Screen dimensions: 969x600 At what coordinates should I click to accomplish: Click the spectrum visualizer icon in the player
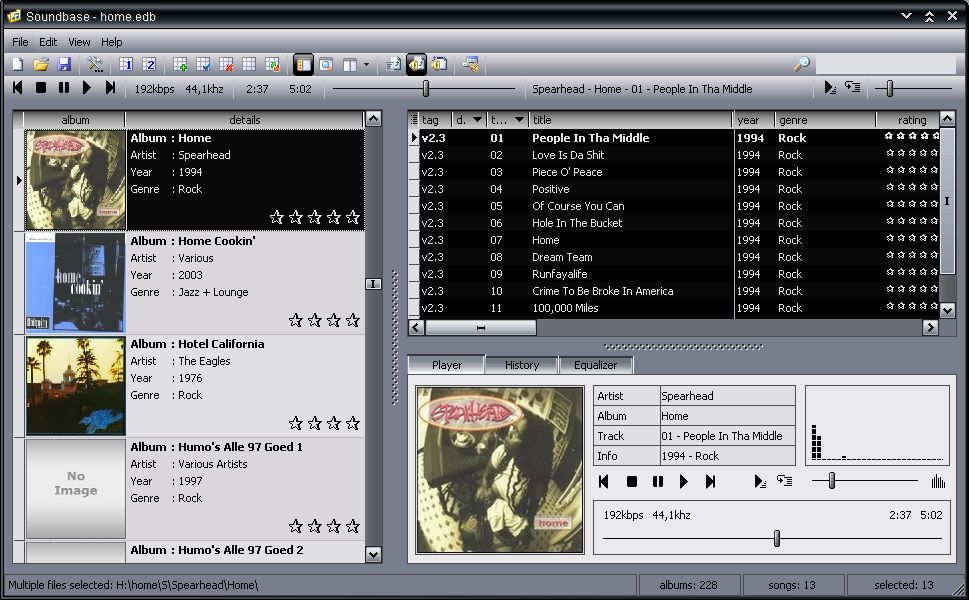938,482
